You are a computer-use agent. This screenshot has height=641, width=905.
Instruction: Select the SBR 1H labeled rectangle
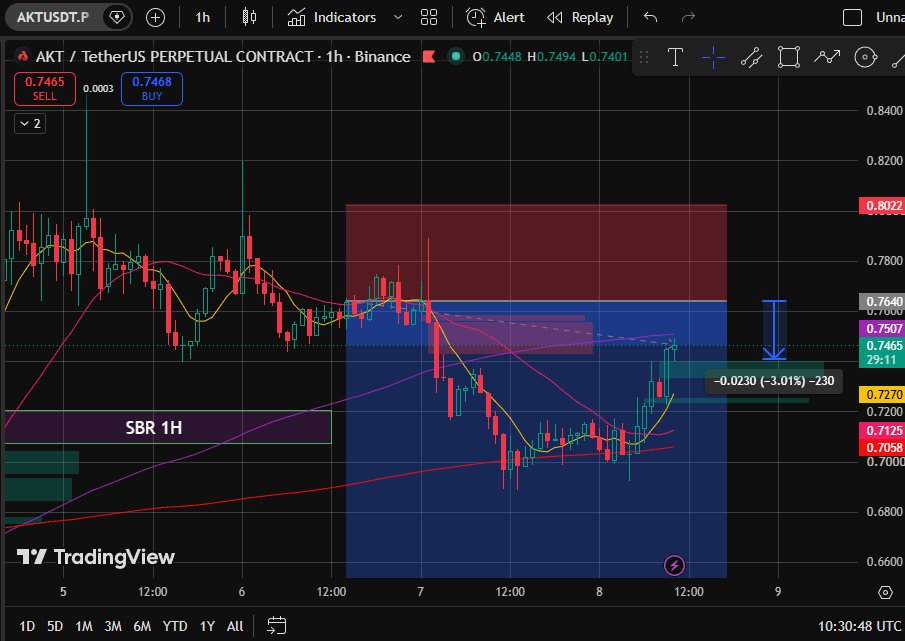[x=168, y=427]
